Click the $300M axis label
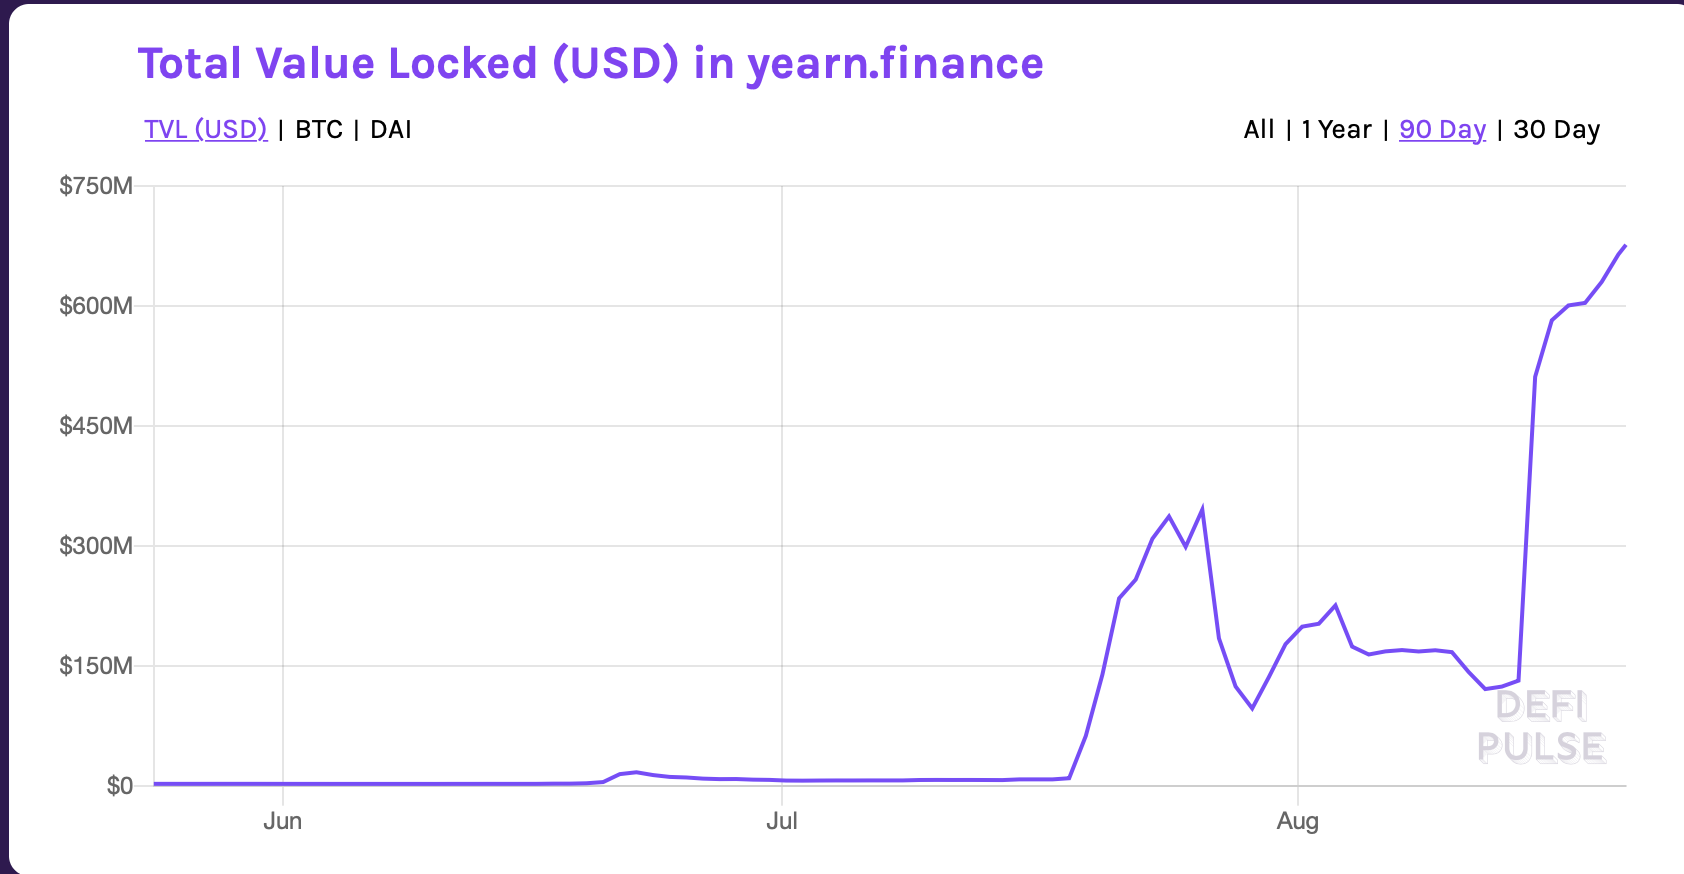 tap(94, 545)
